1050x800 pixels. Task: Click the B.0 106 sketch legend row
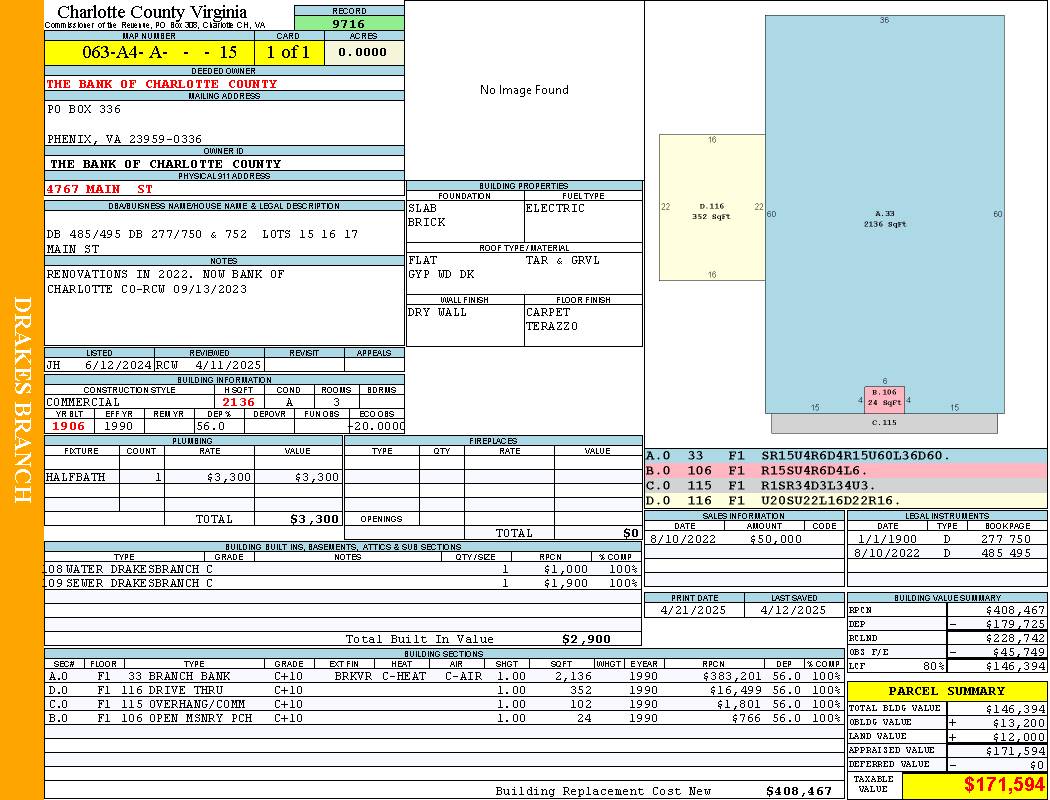tap(846, 471)
